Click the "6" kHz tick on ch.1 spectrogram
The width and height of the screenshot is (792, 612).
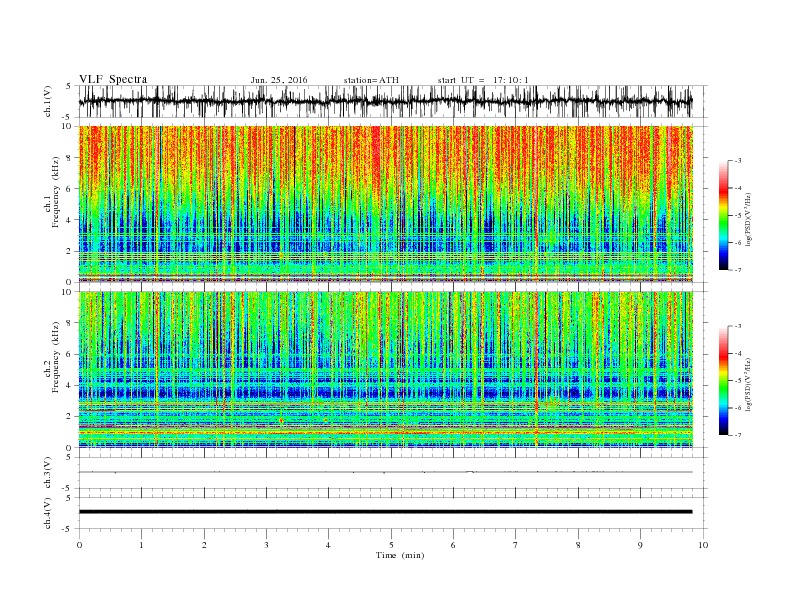pos(70,189)
